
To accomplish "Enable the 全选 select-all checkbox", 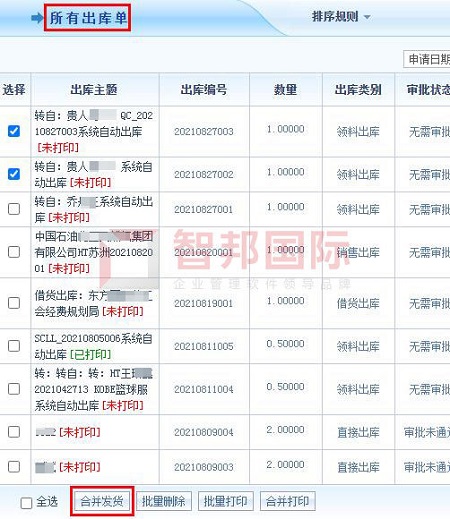I will click(x=26, y=503).
